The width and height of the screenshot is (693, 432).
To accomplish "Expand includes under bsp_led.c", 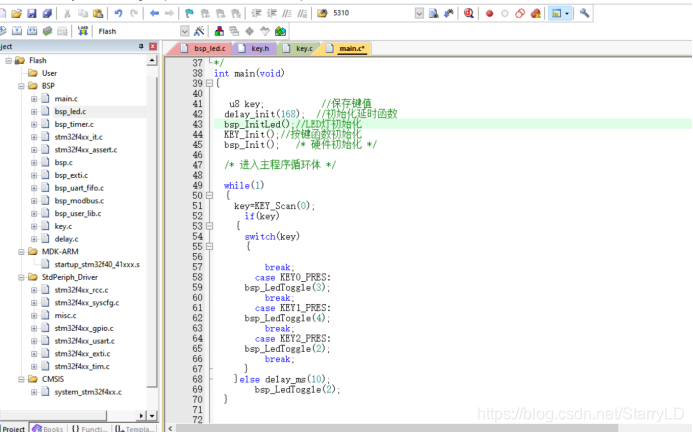I will coord(34,111).
